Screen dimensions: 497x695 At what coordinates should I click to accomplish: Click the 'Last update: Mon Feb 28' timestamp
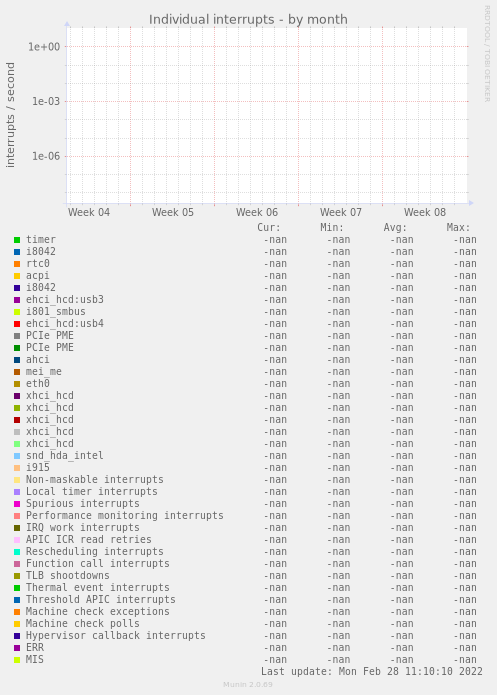point(372,671)
